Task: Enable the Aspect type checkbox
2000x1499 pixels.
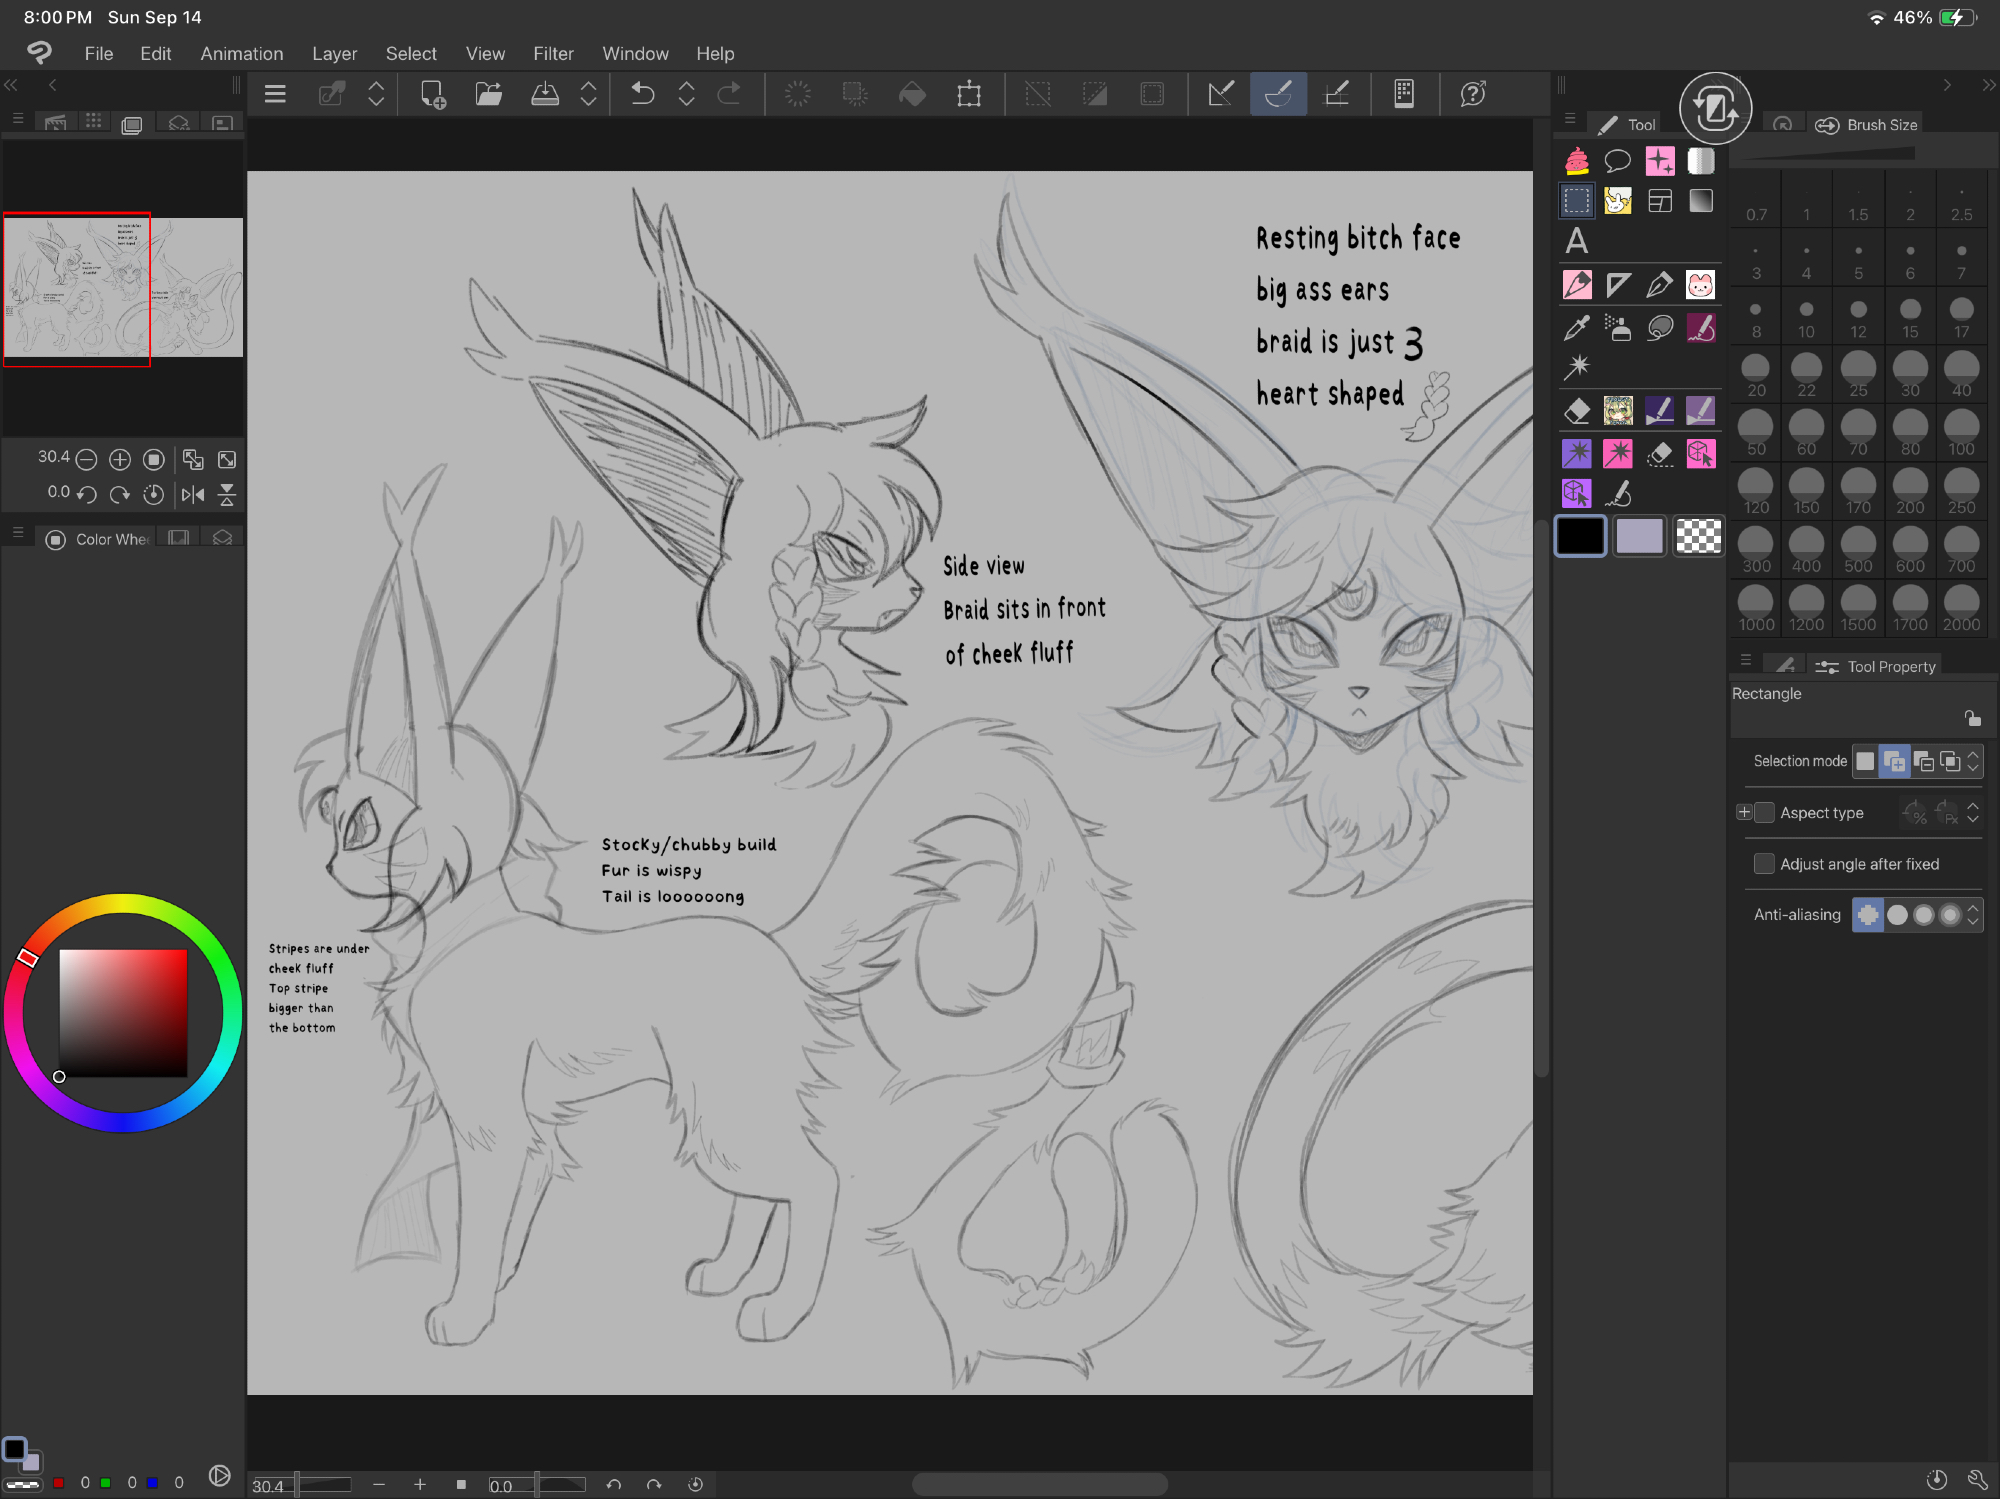Action: tap(1764, 813)
